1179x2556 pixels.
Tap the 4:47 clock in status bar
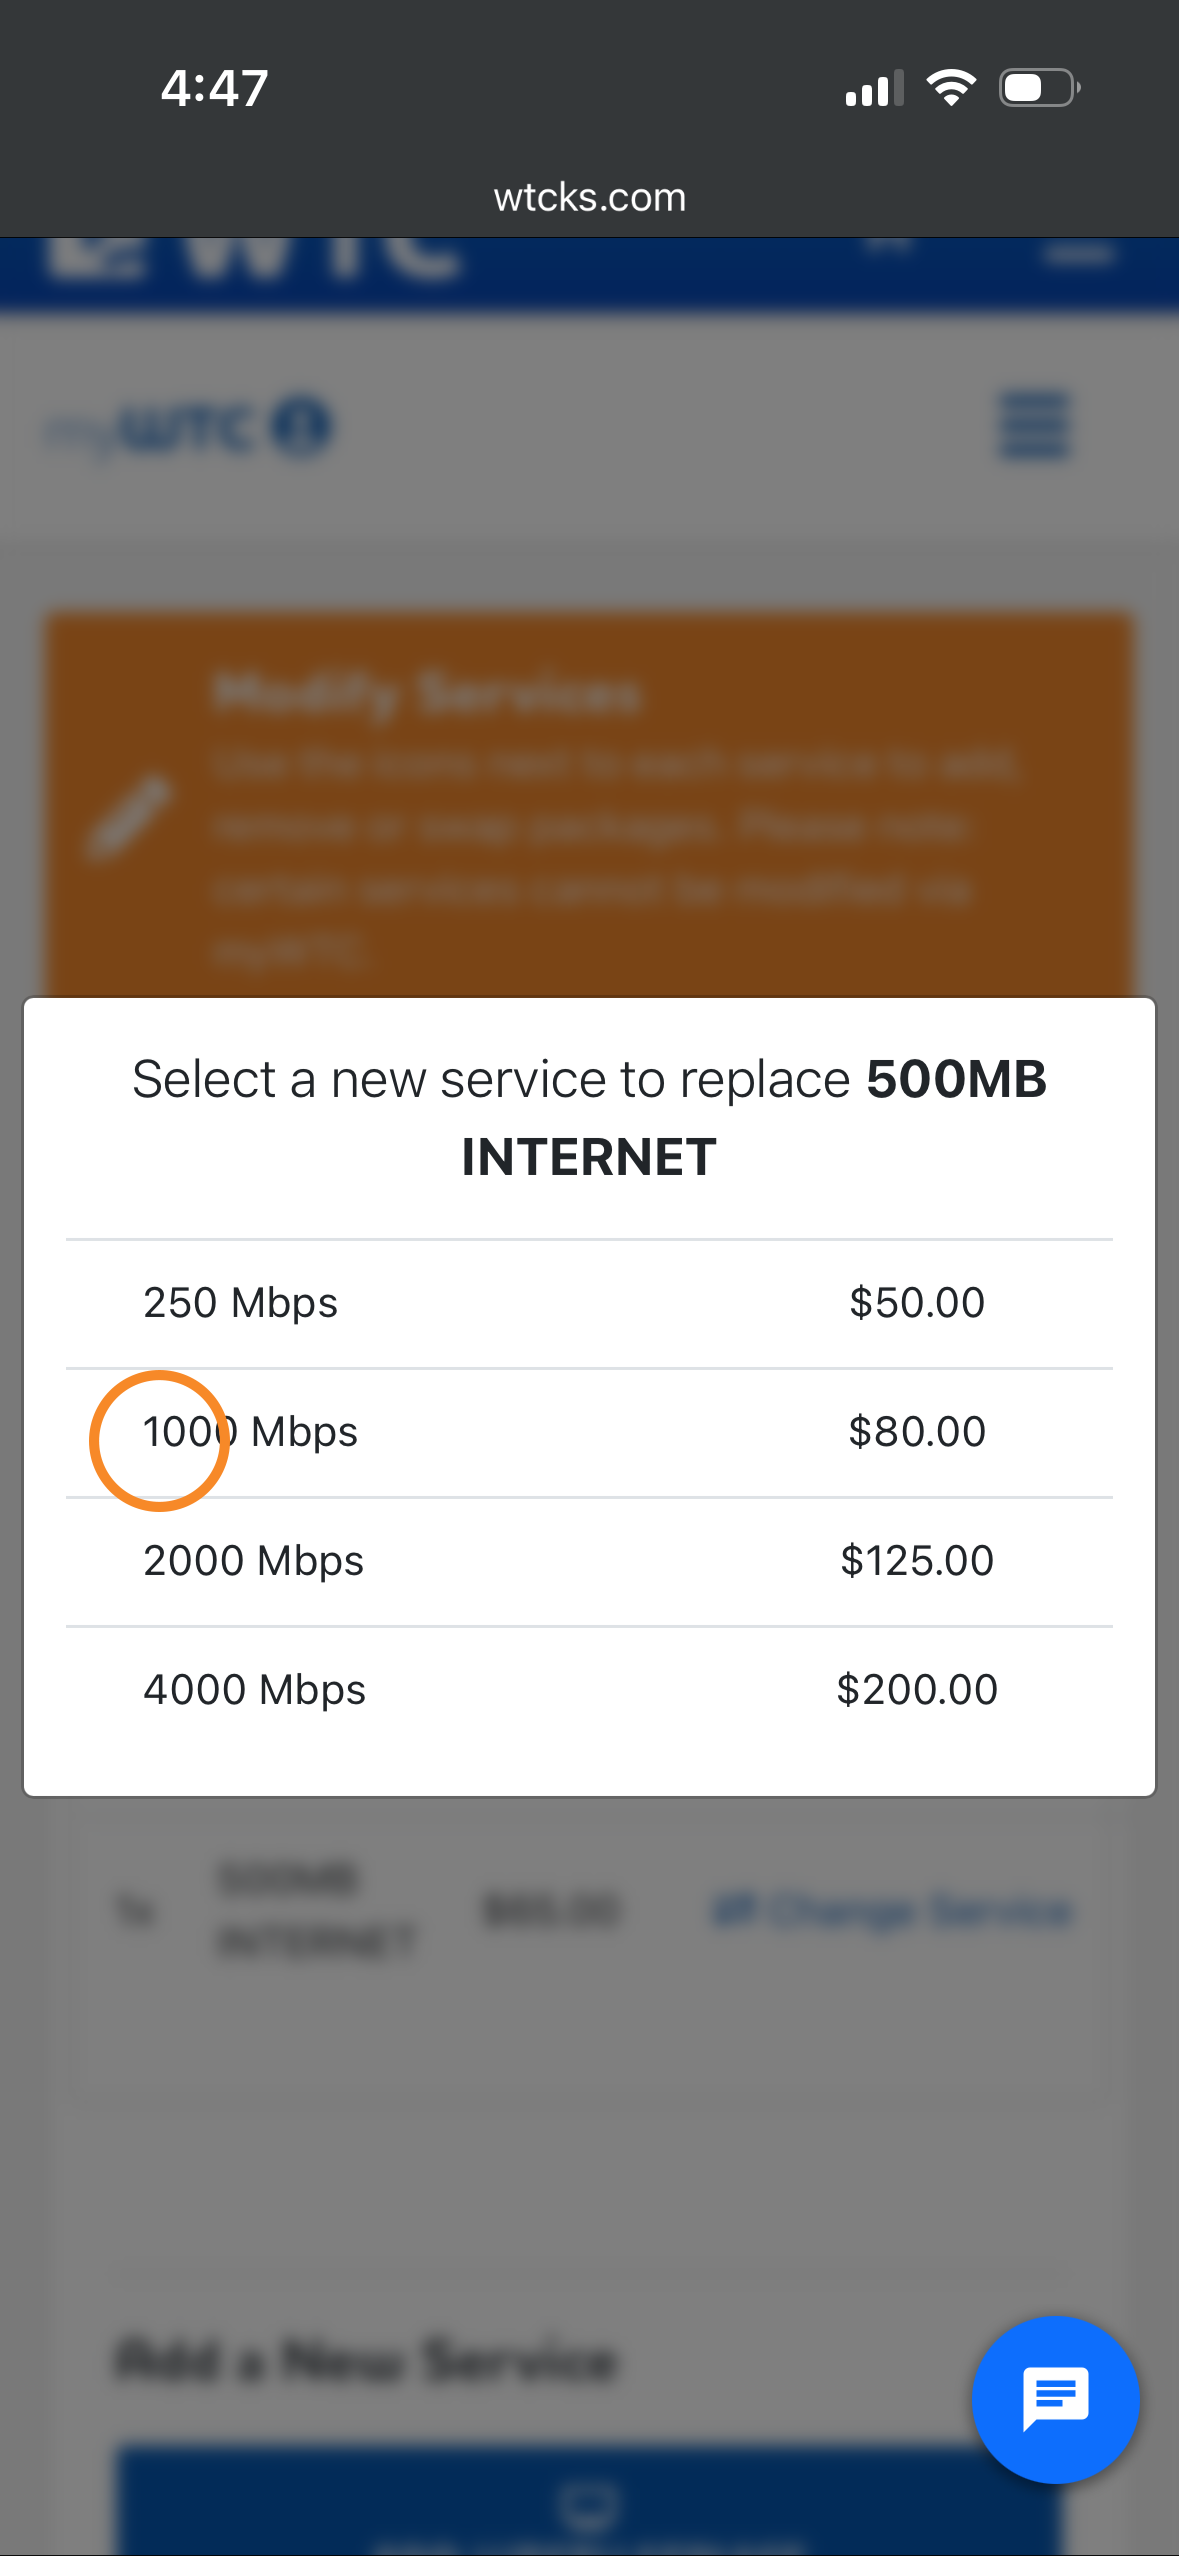214,88
